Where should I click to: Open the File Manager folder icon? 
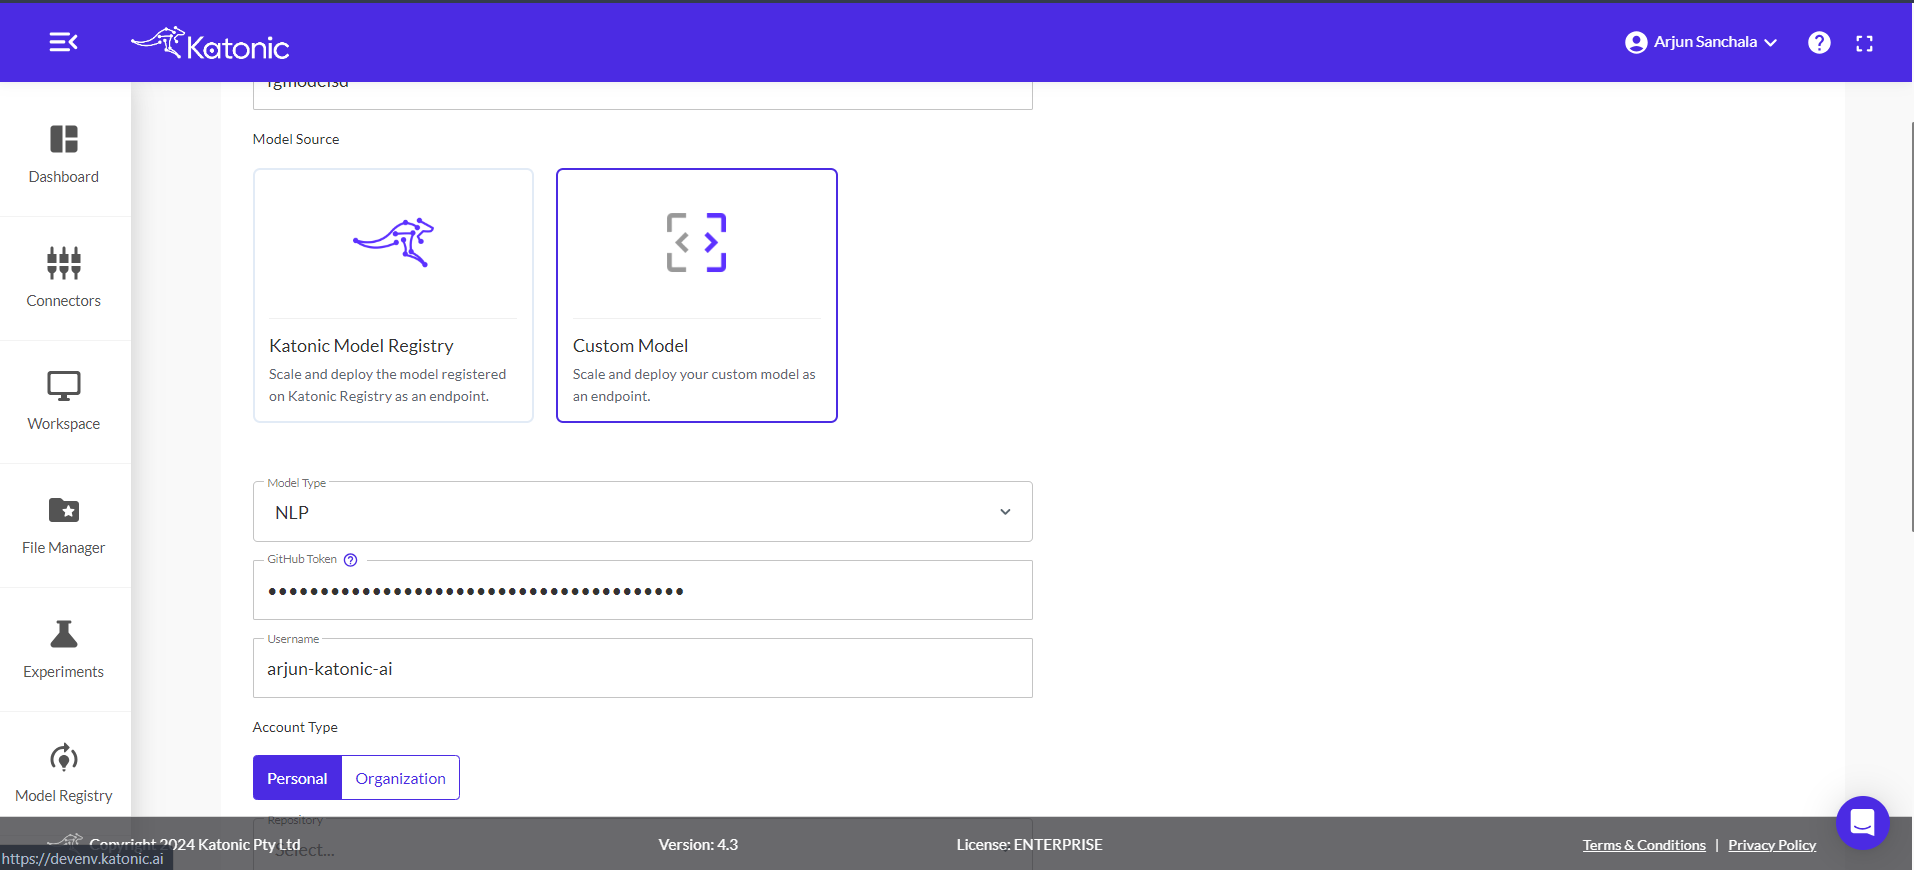click(x=64, y=510)
